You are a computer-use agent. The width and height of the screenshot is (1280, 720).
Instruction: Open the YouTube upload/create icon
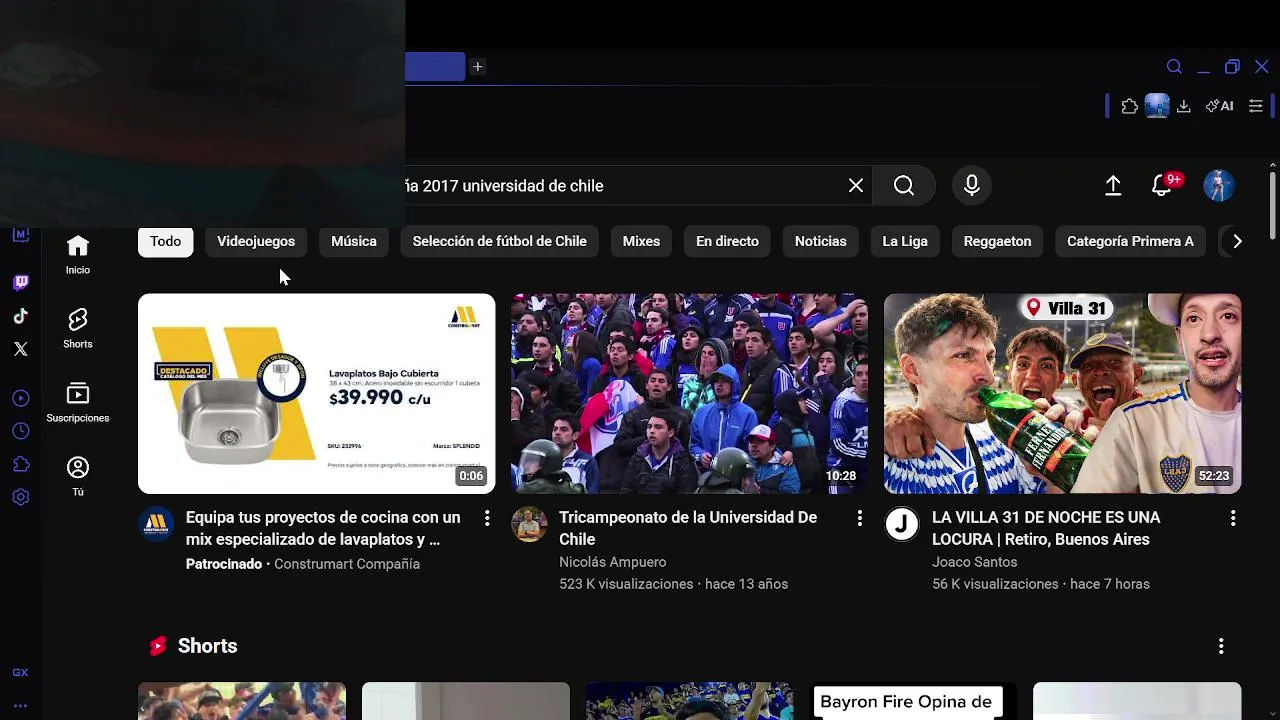1113,186
